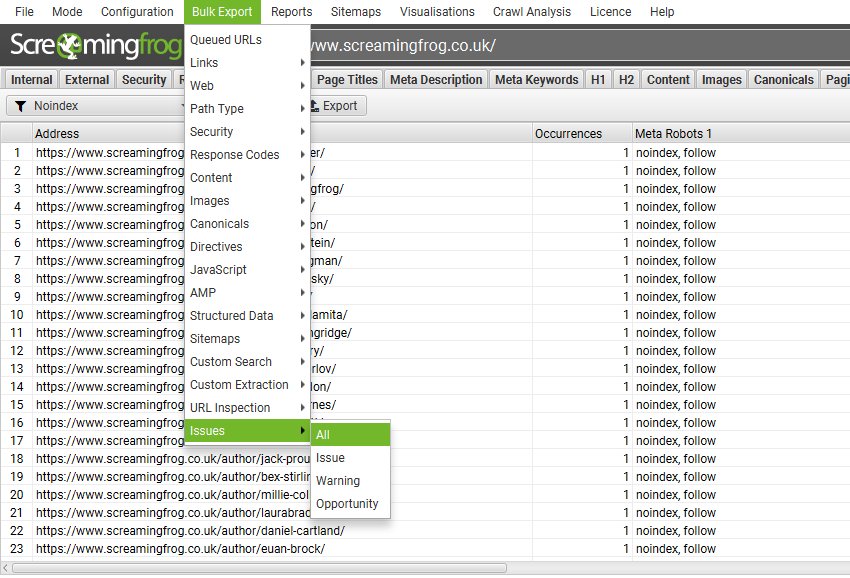Switch to the Page Titles tab

click(347, 80)
